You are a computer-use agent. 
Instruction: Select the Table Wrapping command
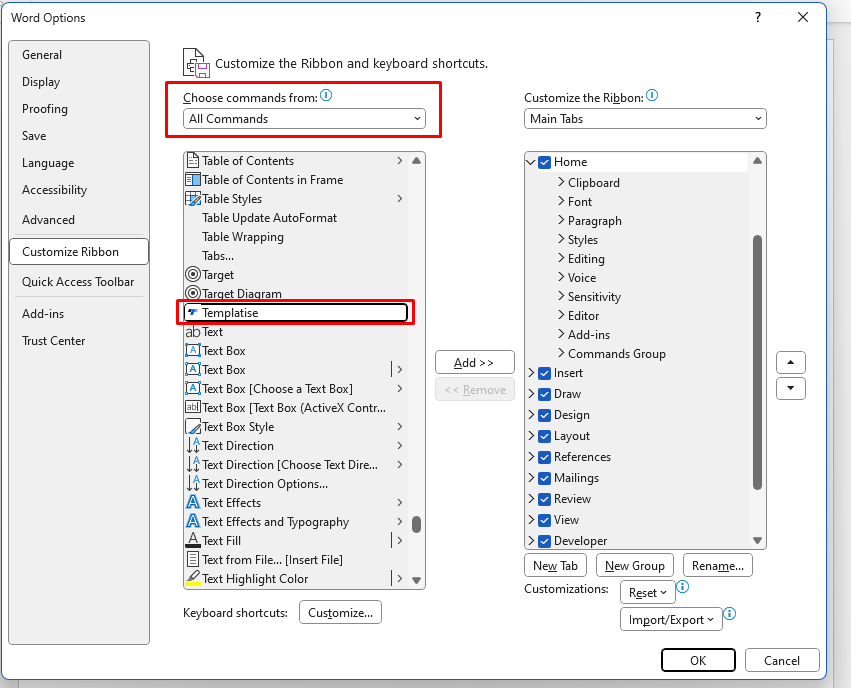click(x=243, y=237)
